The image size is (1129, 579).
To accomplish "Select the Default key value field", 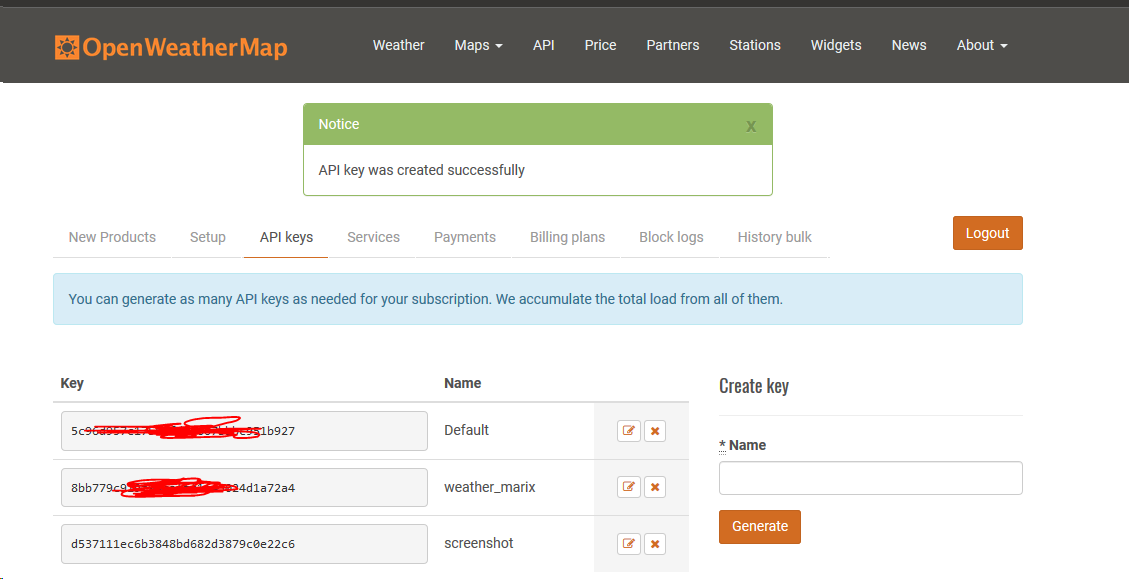I will tap(244, 431).
